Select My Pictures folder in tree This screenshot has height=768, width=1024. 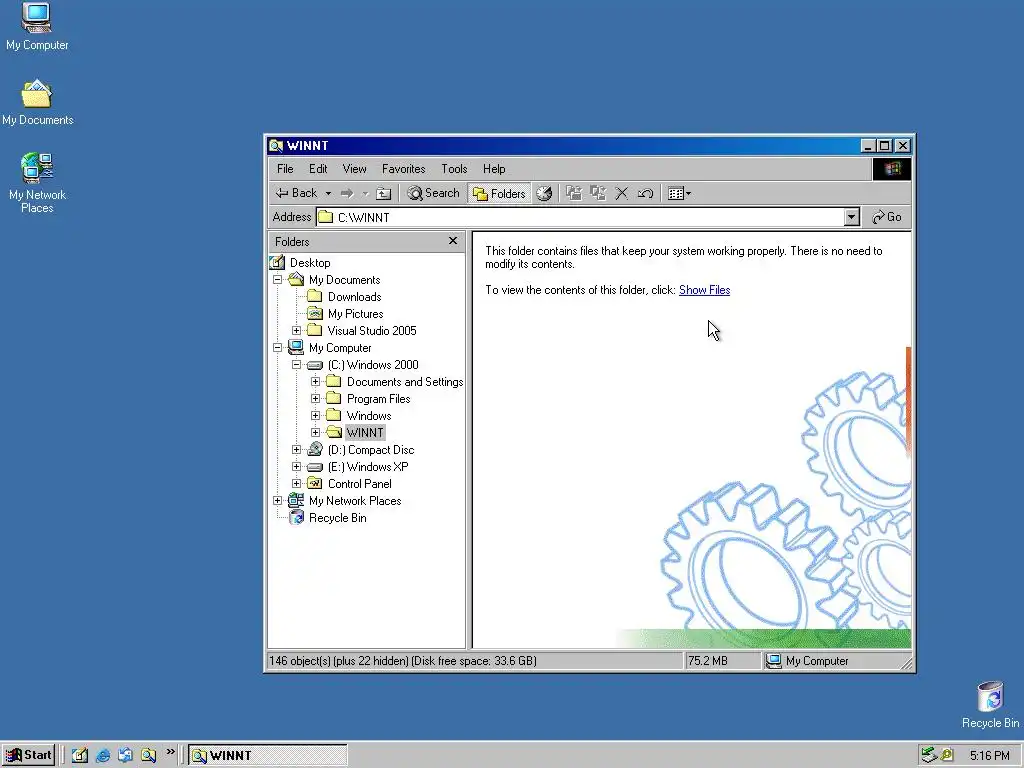click(x=355, y=313)
